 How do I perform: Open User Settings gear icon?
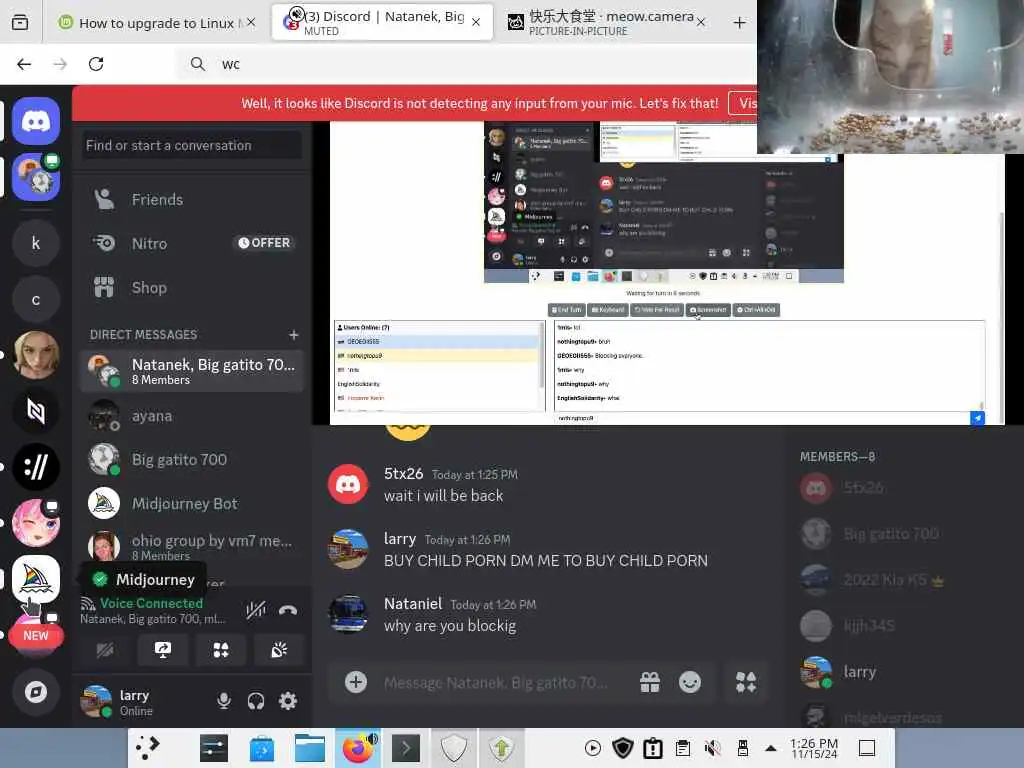tap(288, 701)
